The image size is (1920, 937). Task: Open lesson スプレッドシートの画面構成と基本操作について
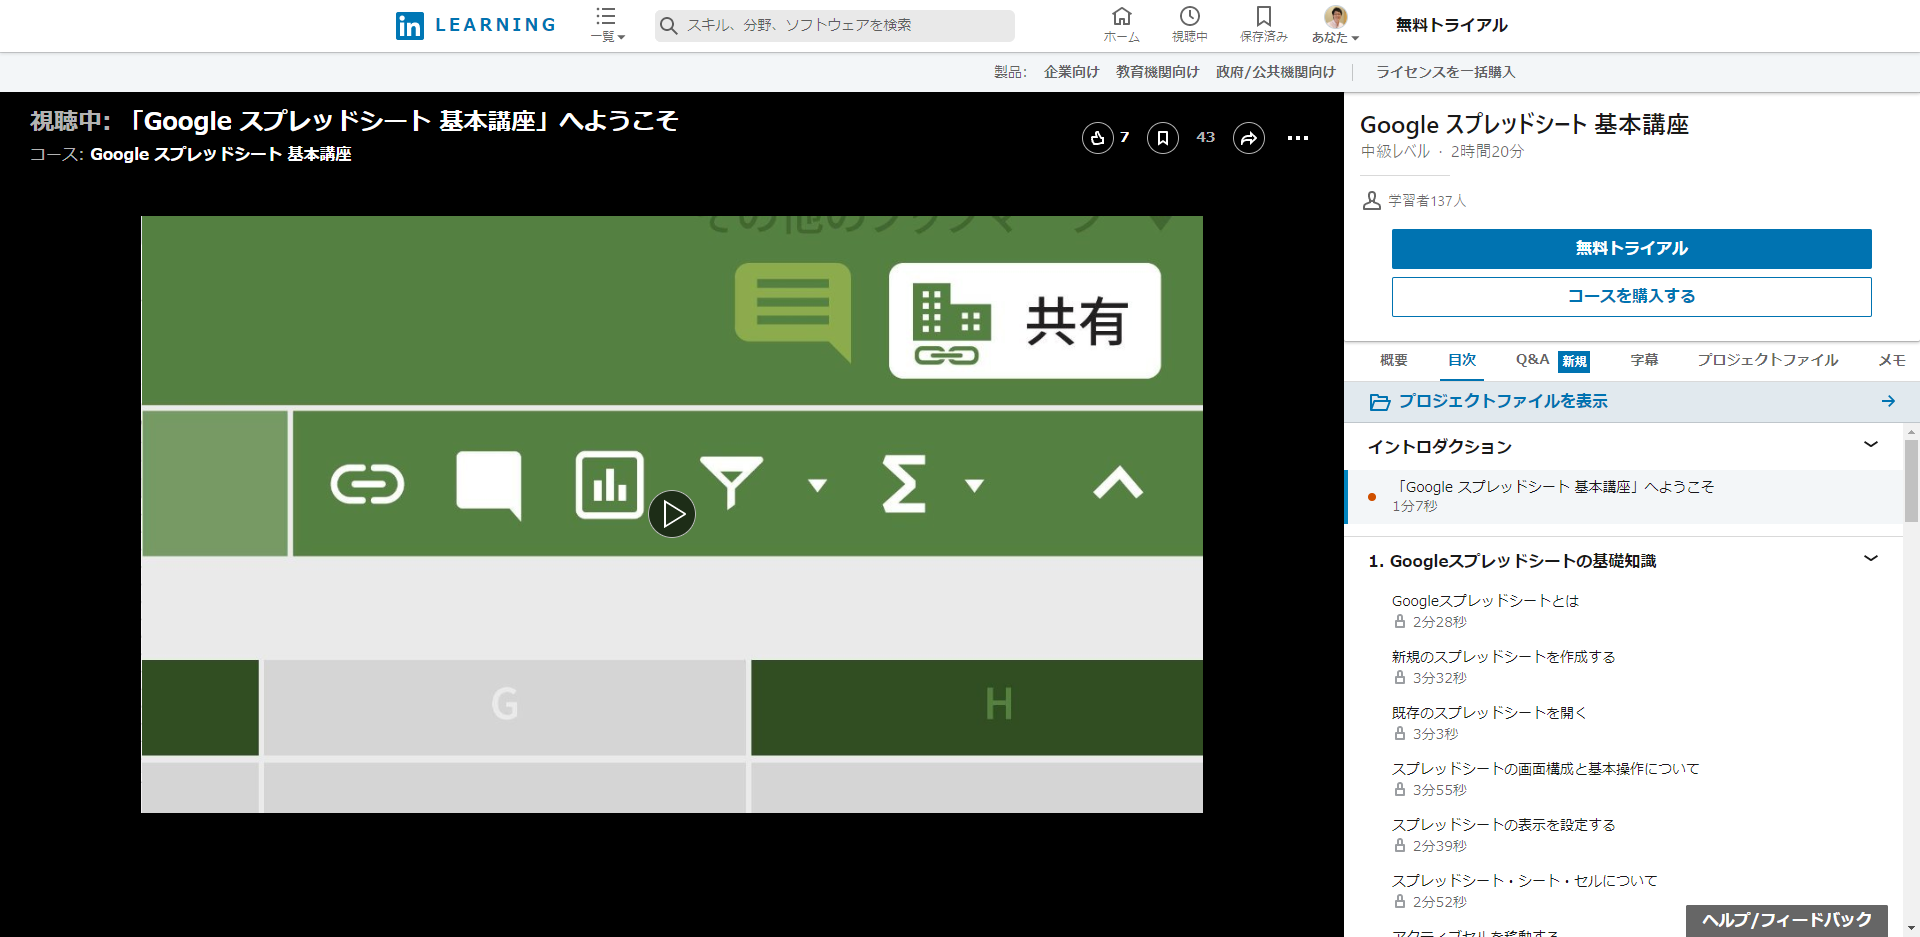point(1545,769)
